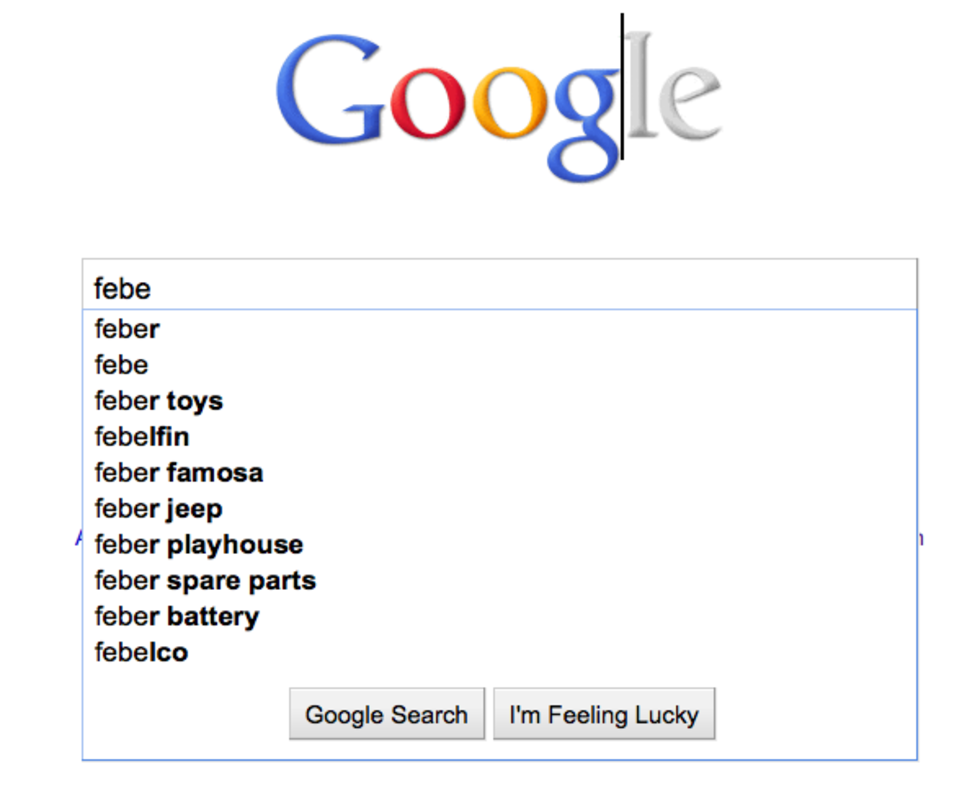Click the blue lowercase "g" in the logo

pos(583,124)
